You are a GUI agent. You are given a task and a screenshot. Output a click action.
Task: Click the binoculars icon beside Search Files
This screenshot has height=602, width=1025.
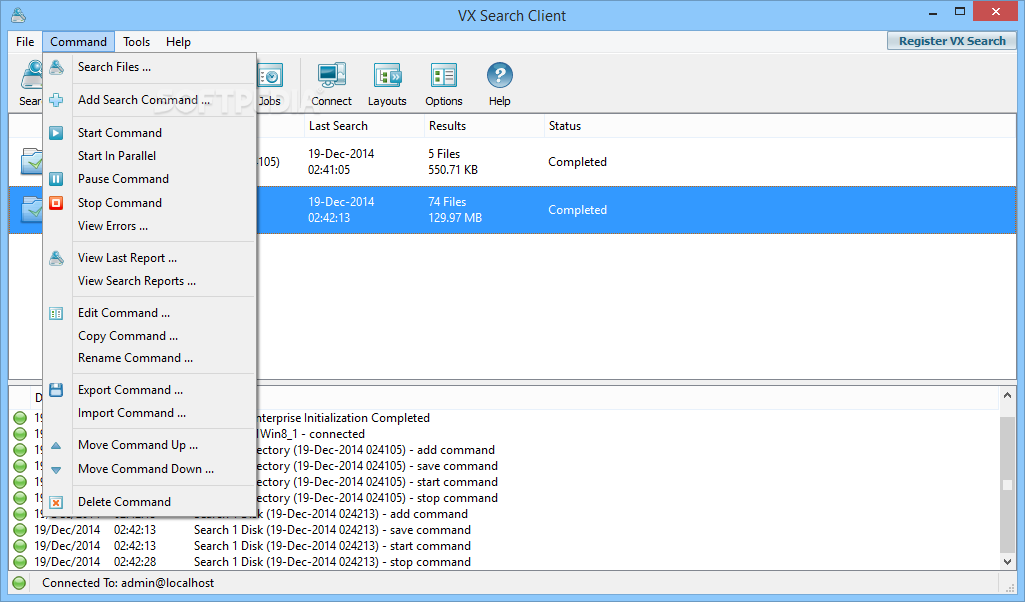click(56, 67)
